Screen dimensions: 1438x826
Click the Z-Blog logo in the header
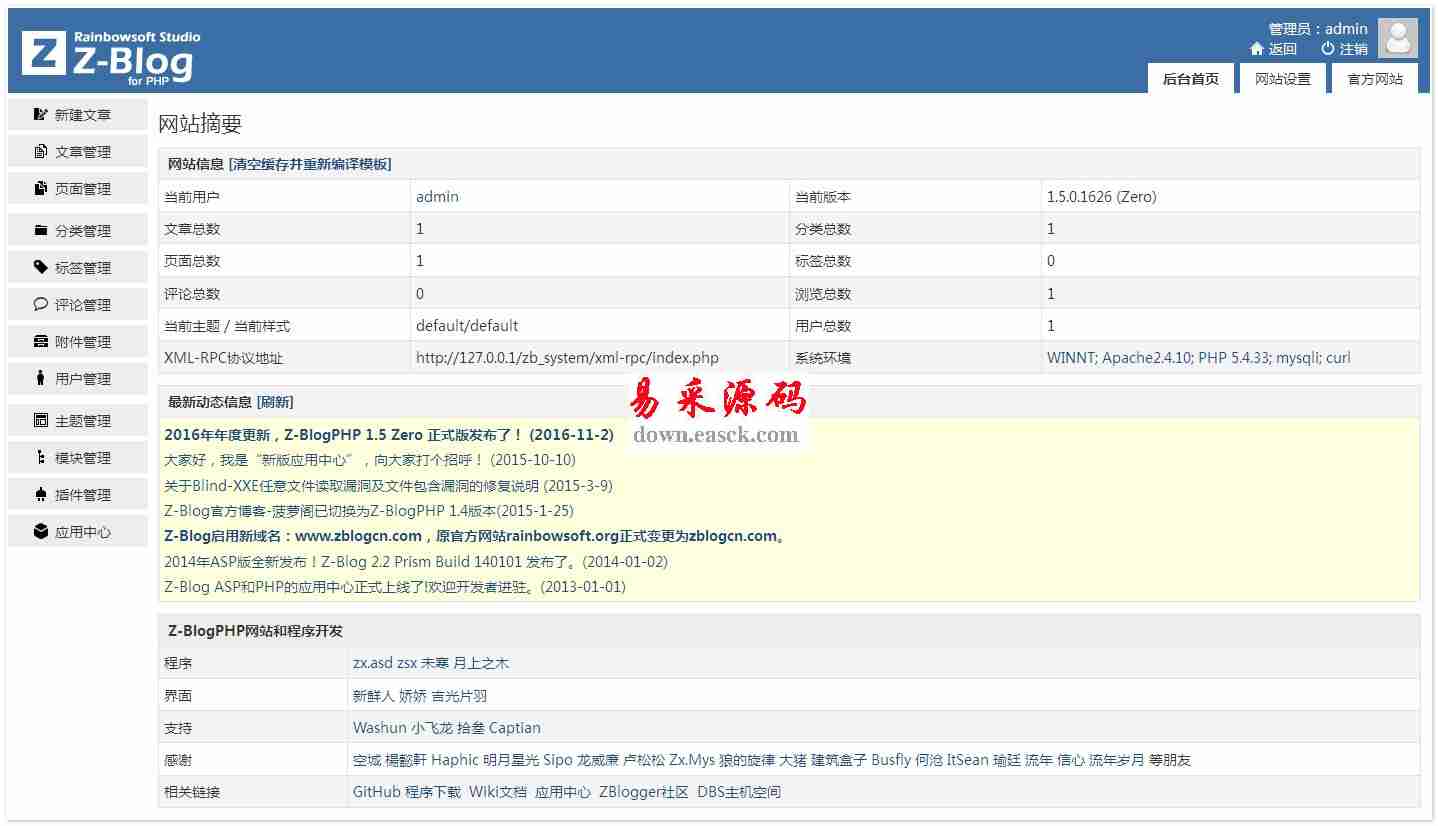pos(111,56)
